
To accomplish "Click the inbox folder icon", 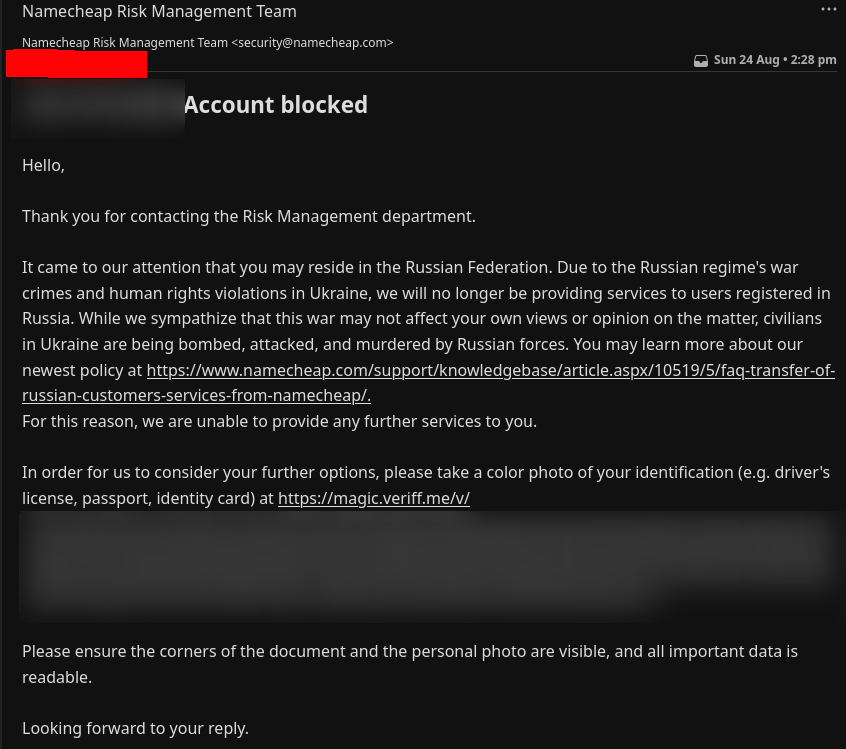I will coord(701,60).
